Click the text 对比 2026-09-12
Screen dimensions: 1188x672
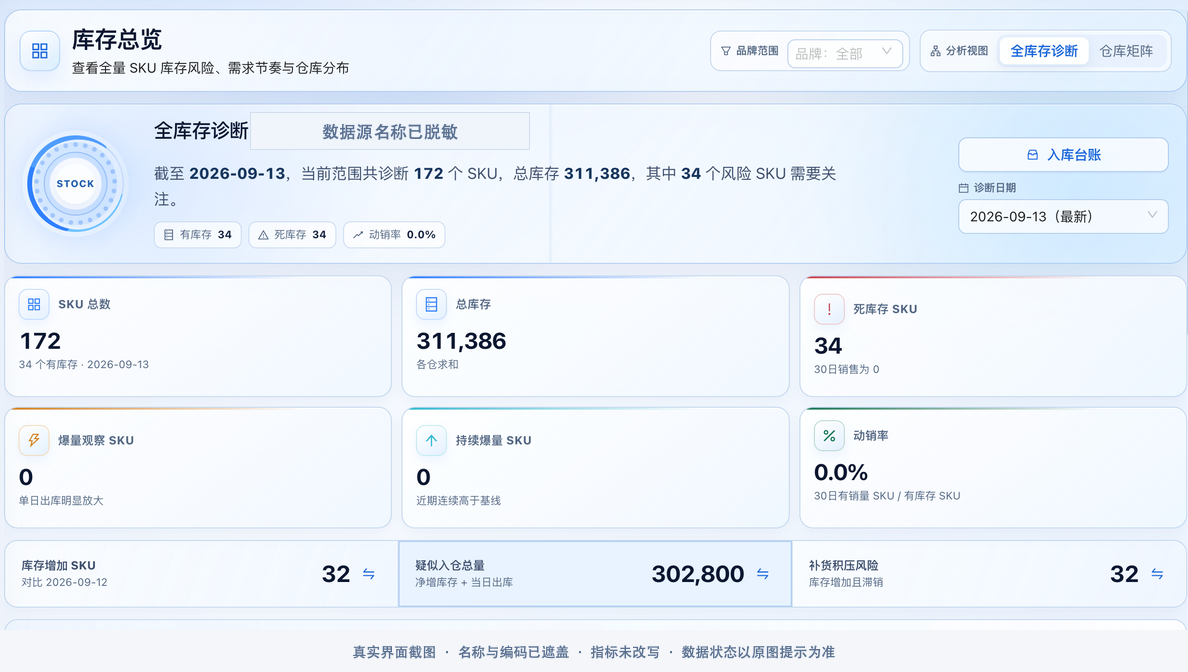click(64, 583)
